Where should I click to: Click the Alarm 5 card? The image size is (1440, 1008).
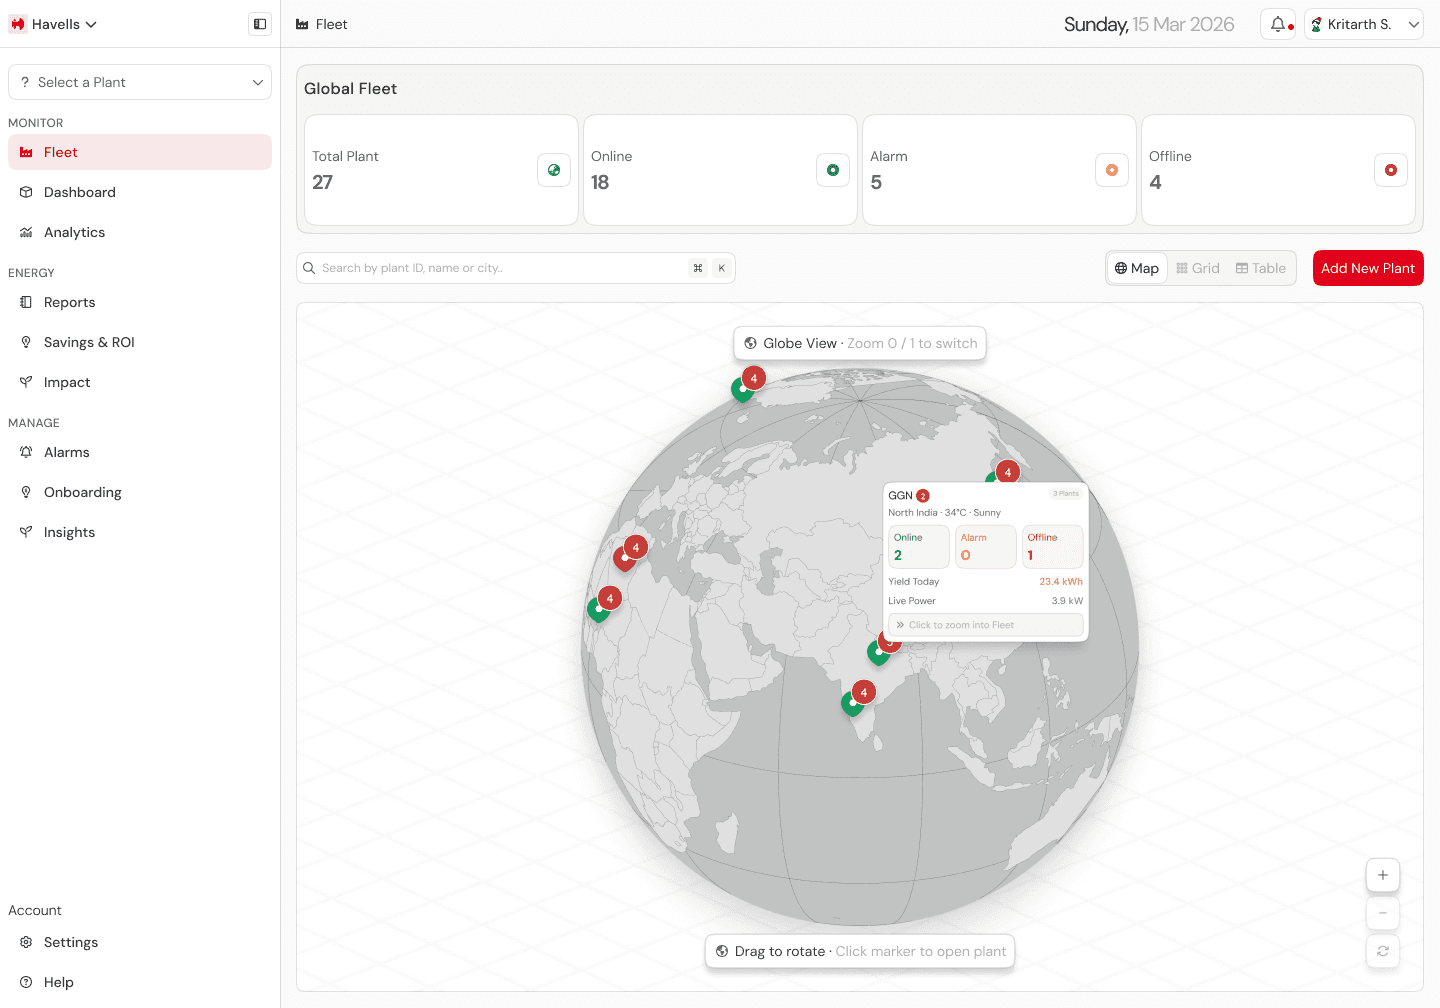point(999,170)
